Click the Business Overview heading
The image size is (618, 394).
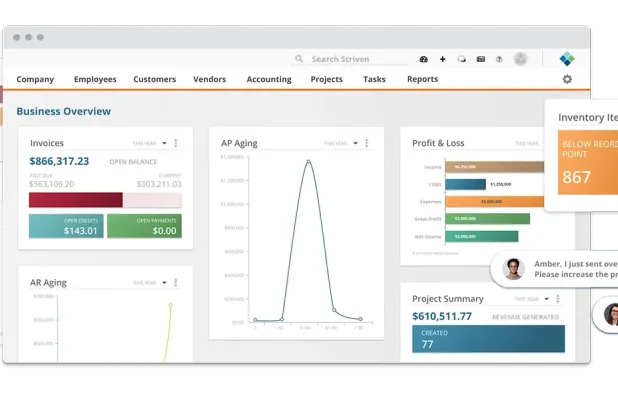pyautogui.click(x=63, y=112)
